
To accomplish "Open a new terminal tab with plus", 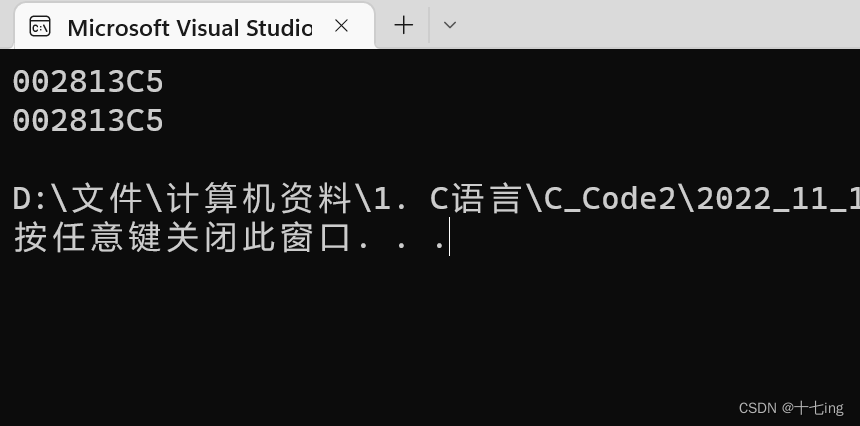I will [x=404, y=25].
